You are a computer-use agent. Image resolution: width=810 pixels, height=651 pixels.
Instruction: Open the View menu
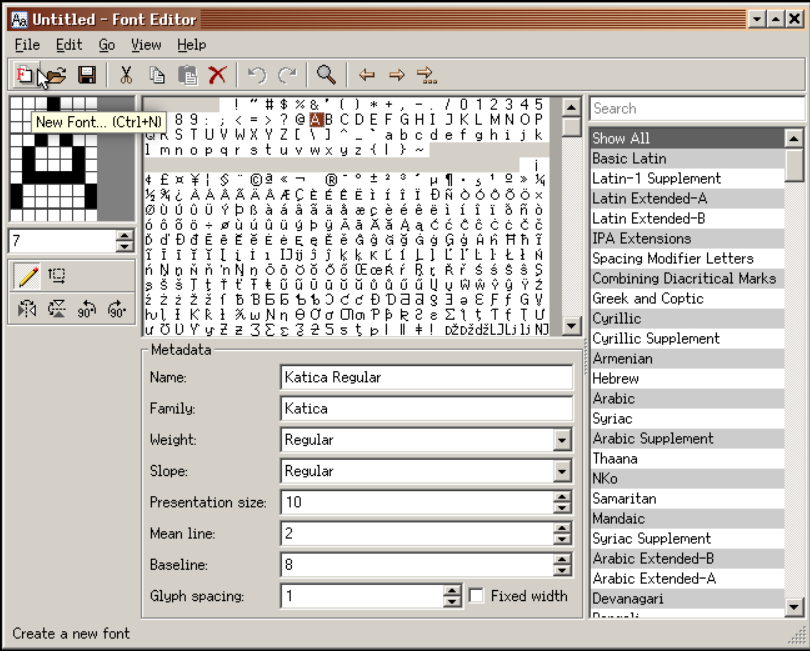tap(146, 45)
